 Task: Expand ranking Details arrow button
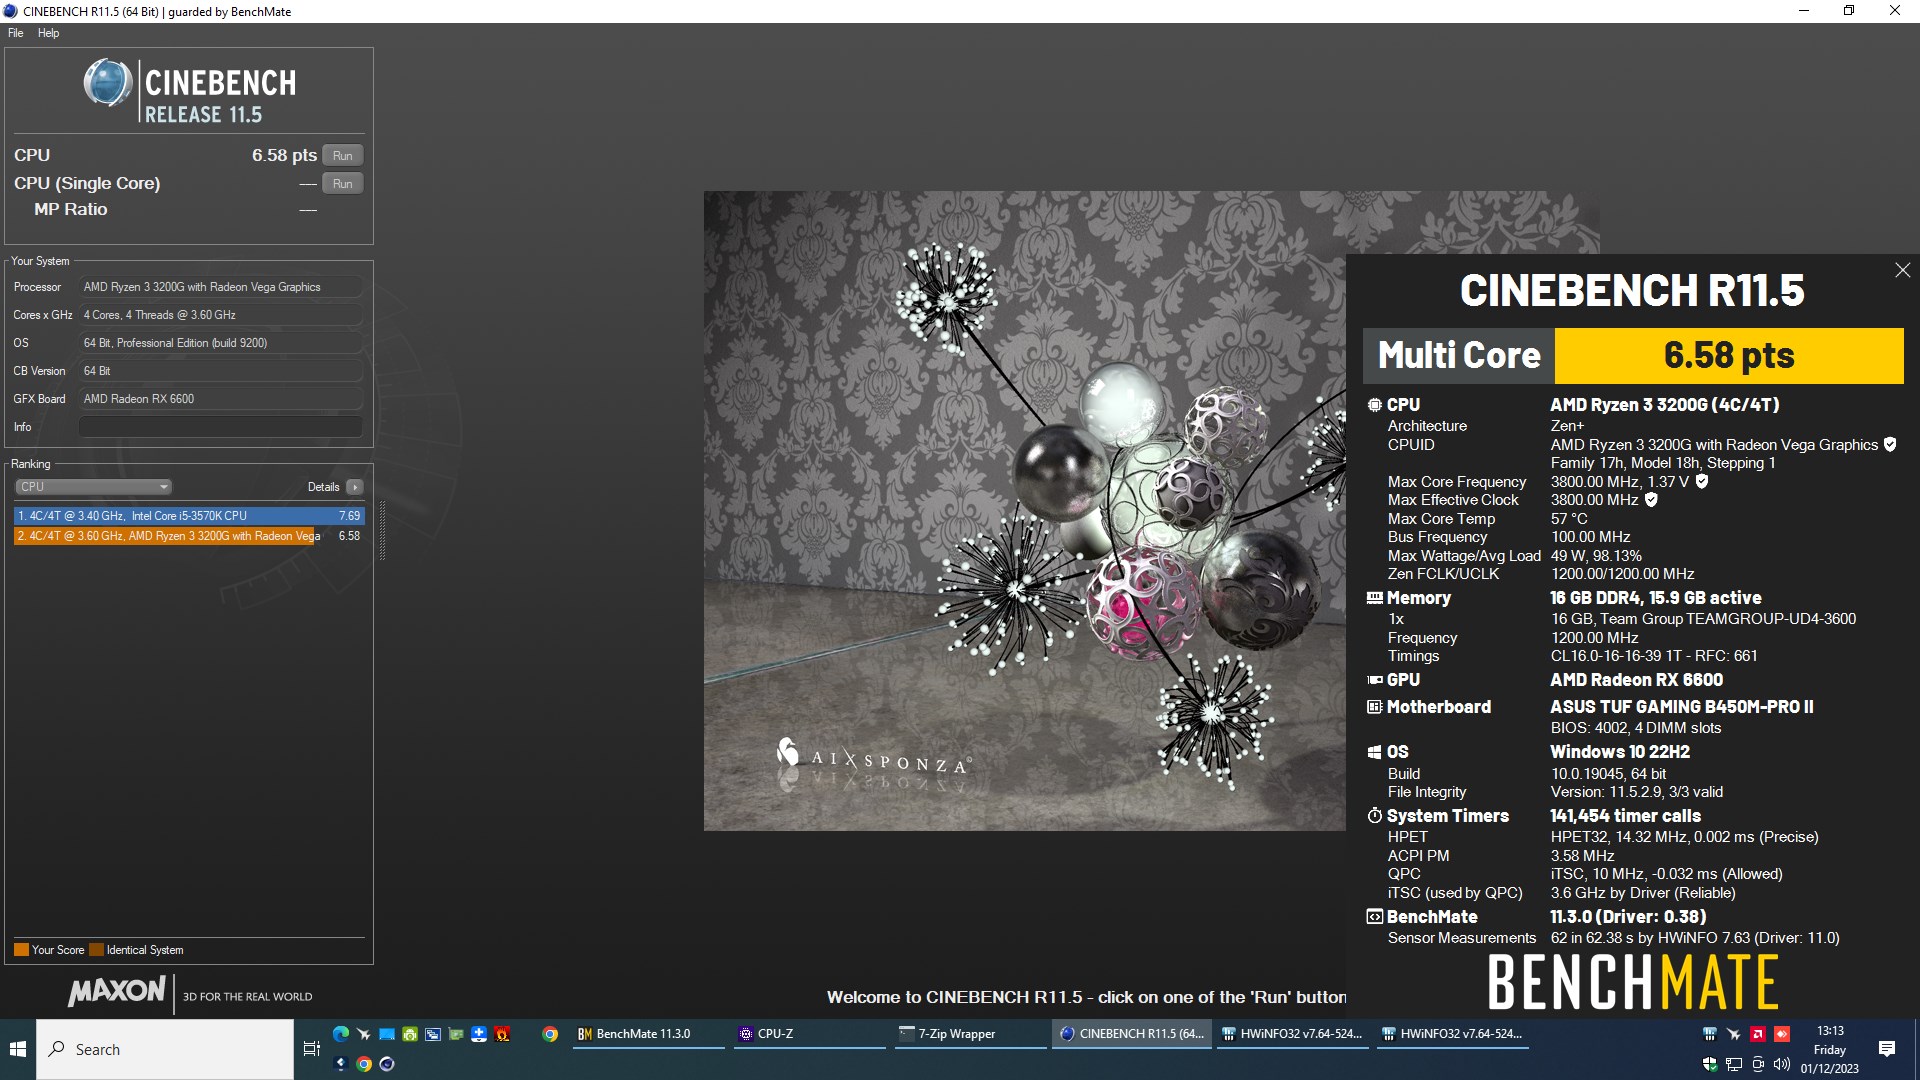(355, 487)
